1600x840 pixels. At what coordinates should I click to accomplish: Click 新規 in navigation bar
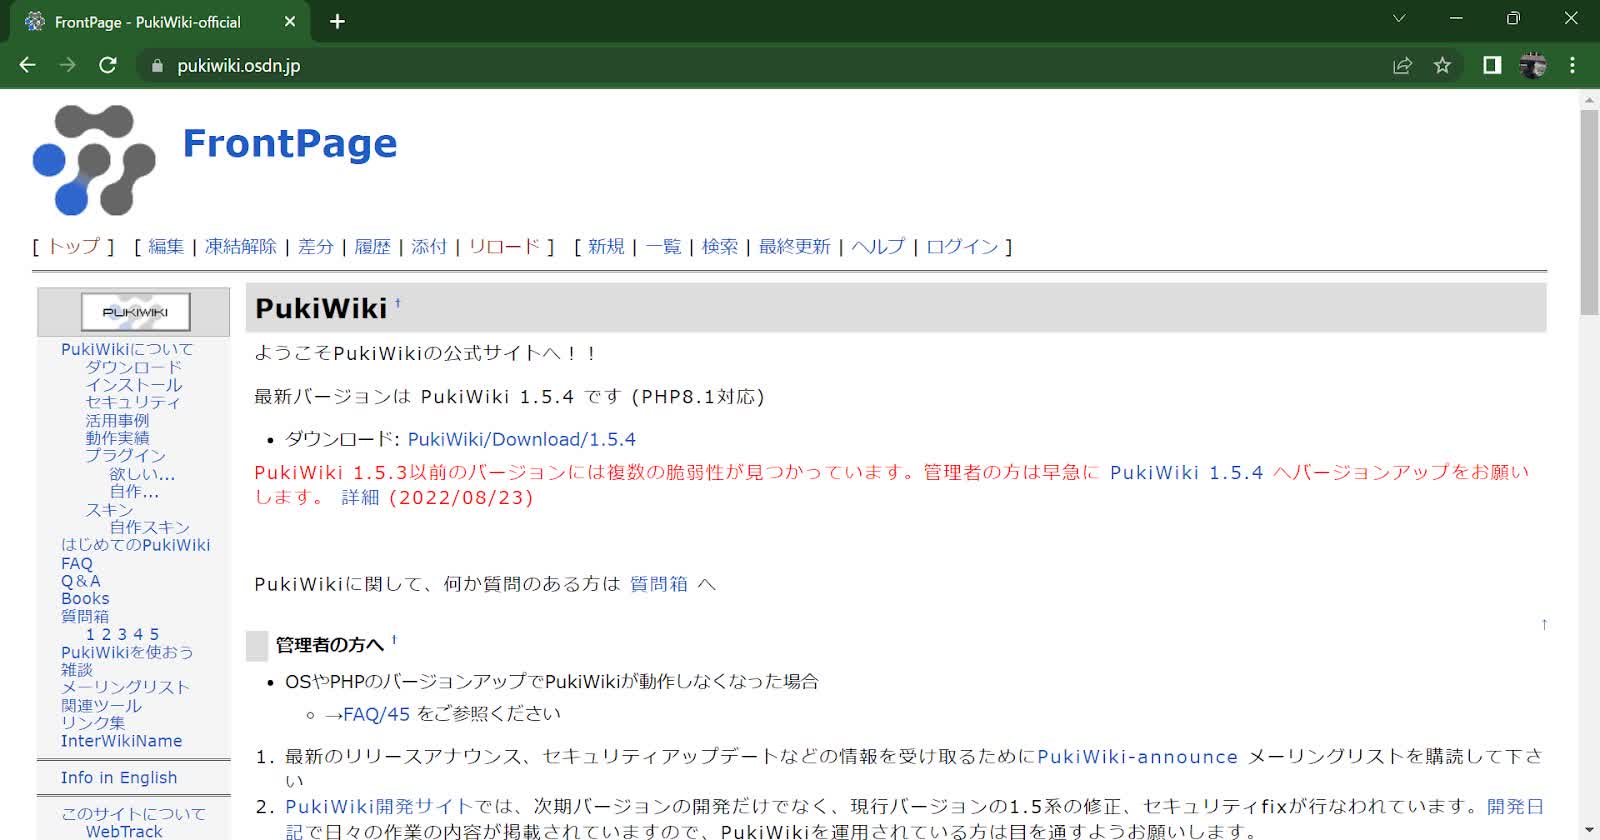pyautogui.click(x=606, y=246)
